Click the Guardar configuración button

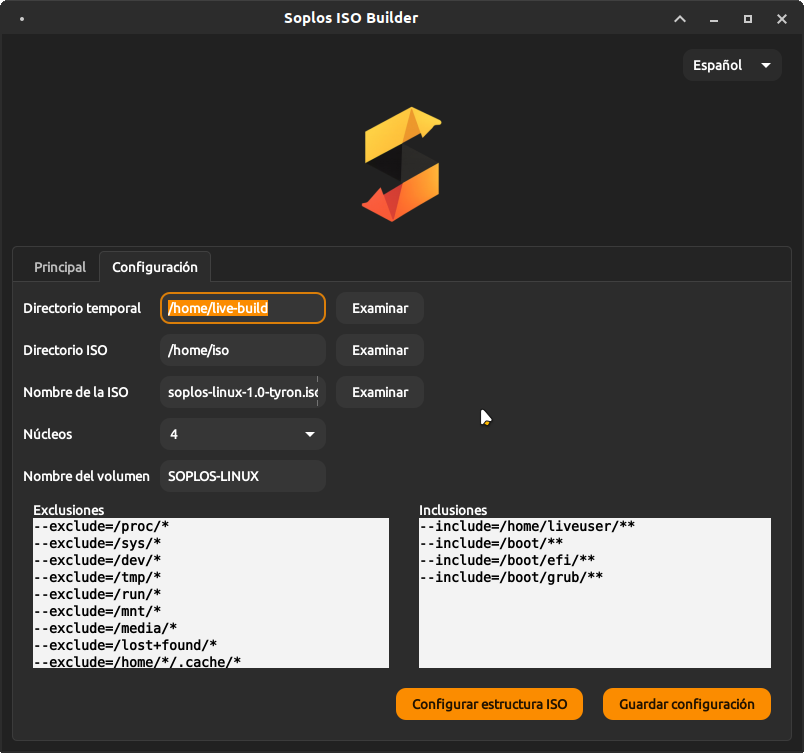(687, 704)
